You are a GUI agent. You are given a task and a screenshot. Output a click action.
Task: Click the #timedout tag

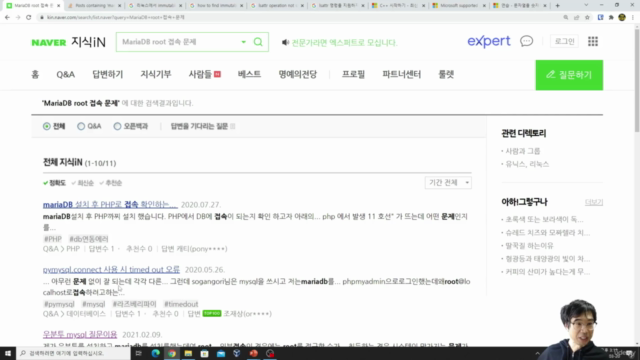coord(181,304)
